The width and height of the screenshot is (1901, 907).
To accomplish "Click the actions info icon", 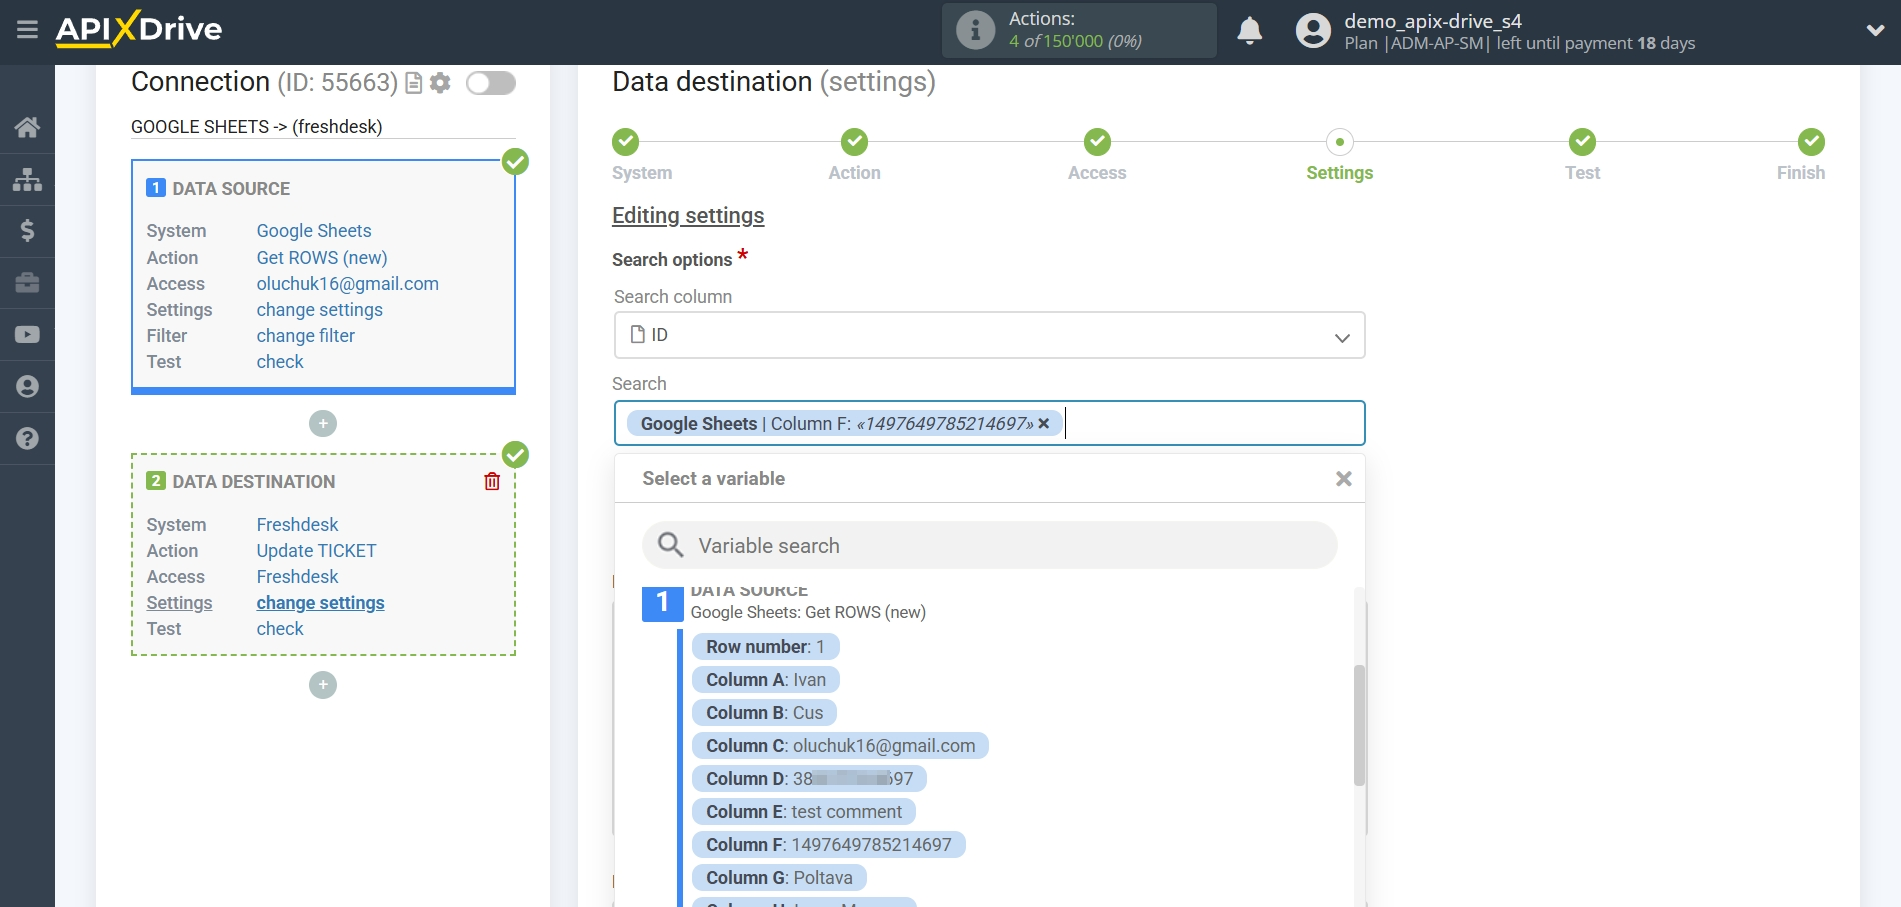I will coord(975,30).
